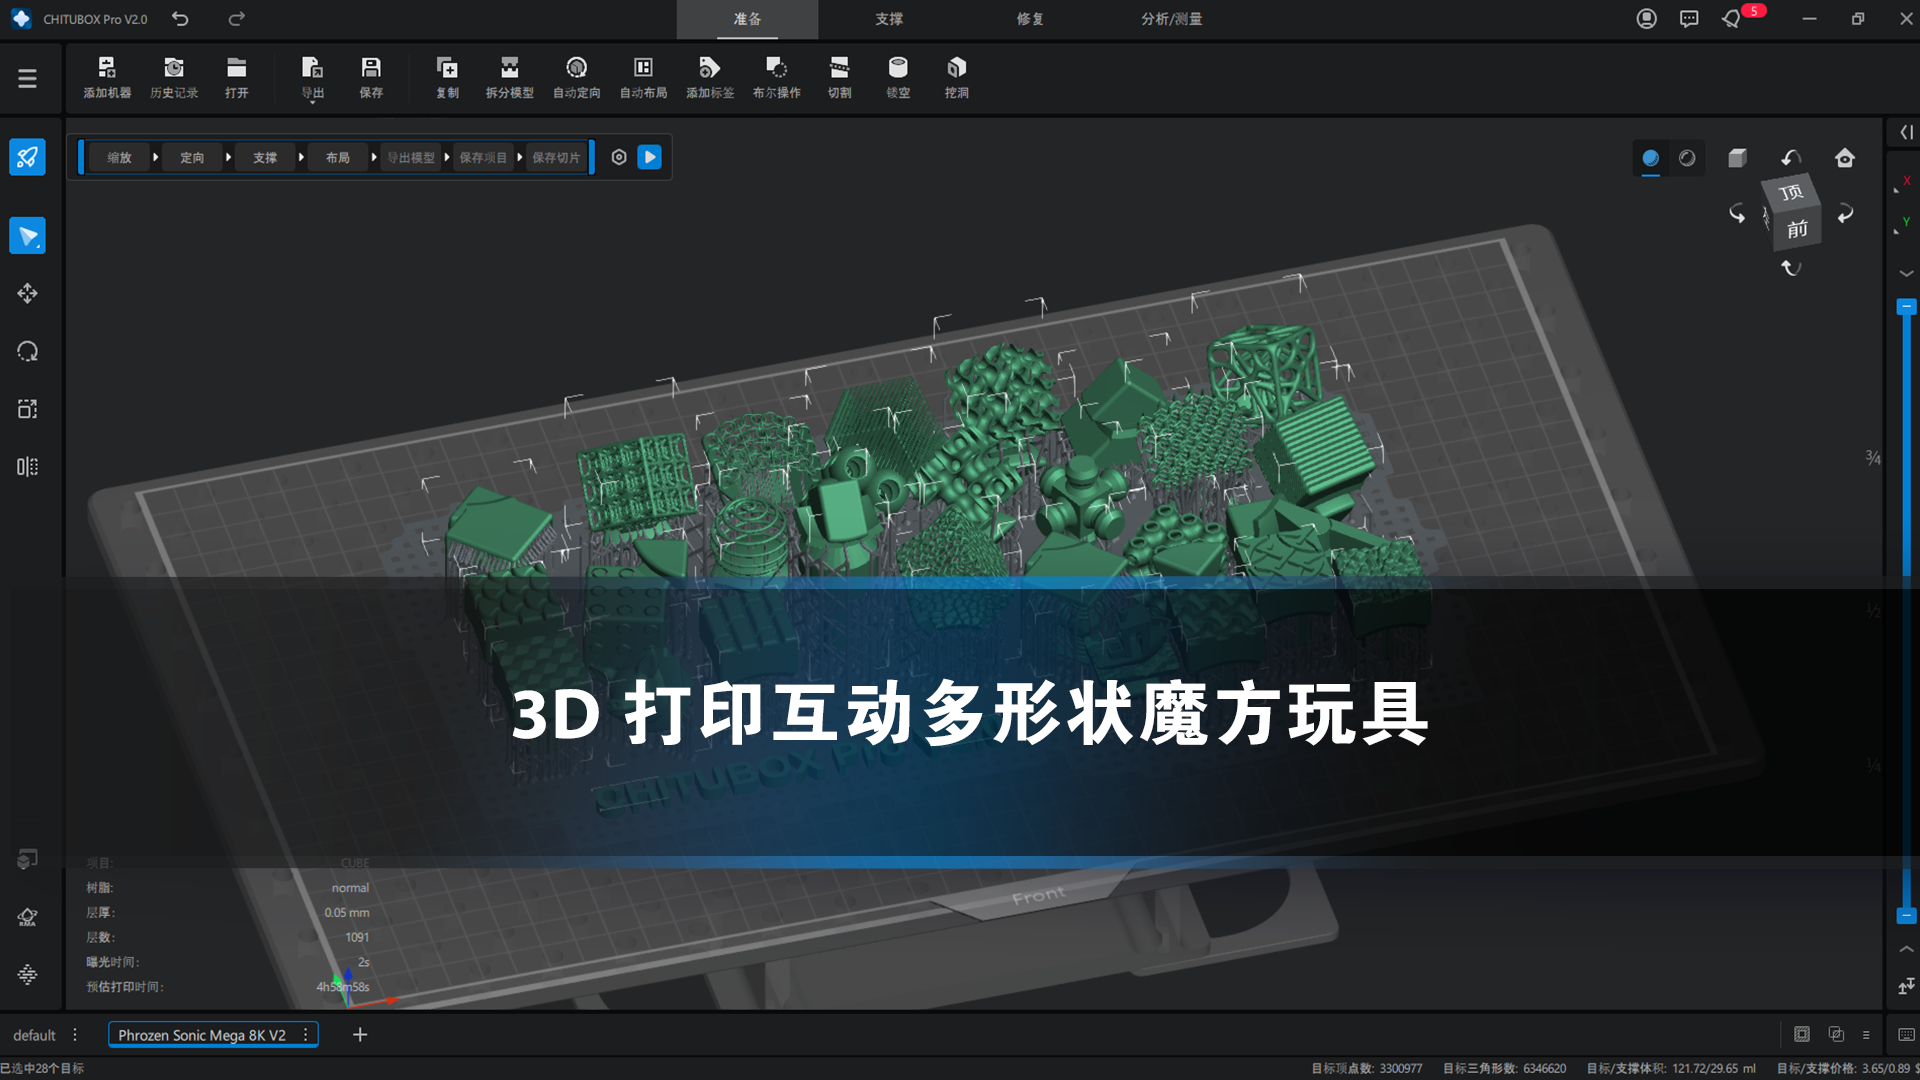Open 历史记录 history records
The image size is (1920, 1080).
pos(174,77)
